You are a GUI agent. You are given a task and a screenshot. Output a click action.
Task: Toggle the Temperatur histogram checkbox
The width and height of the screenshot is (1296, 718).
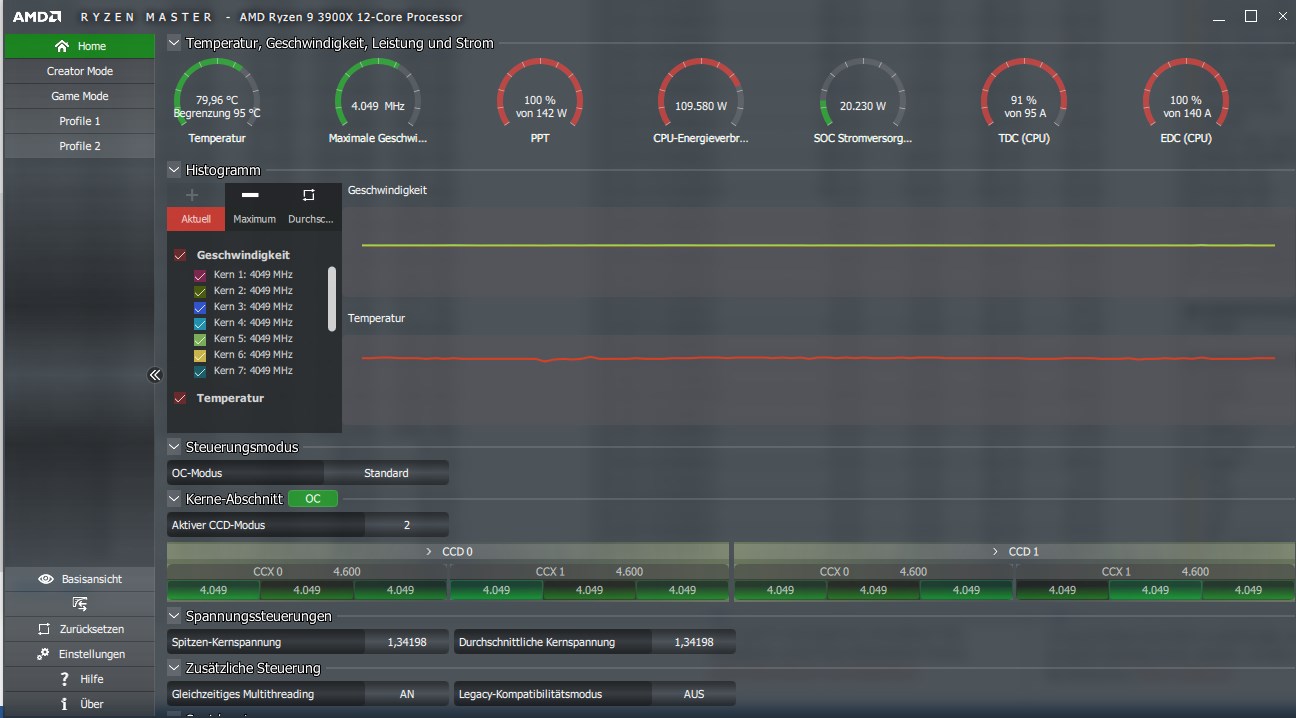180,398
